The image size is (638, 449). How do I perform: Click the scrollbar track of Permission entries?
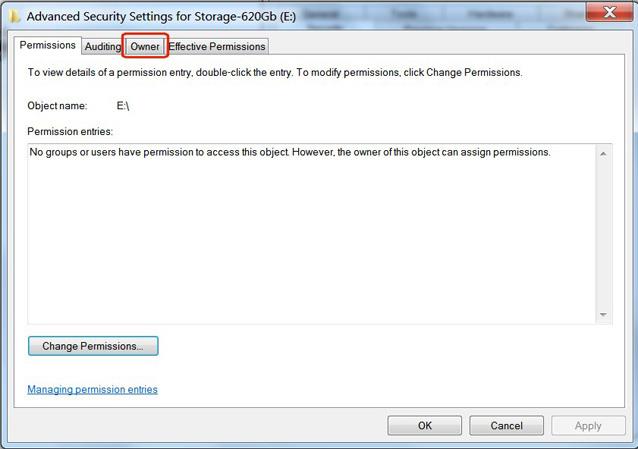(603, 234)
